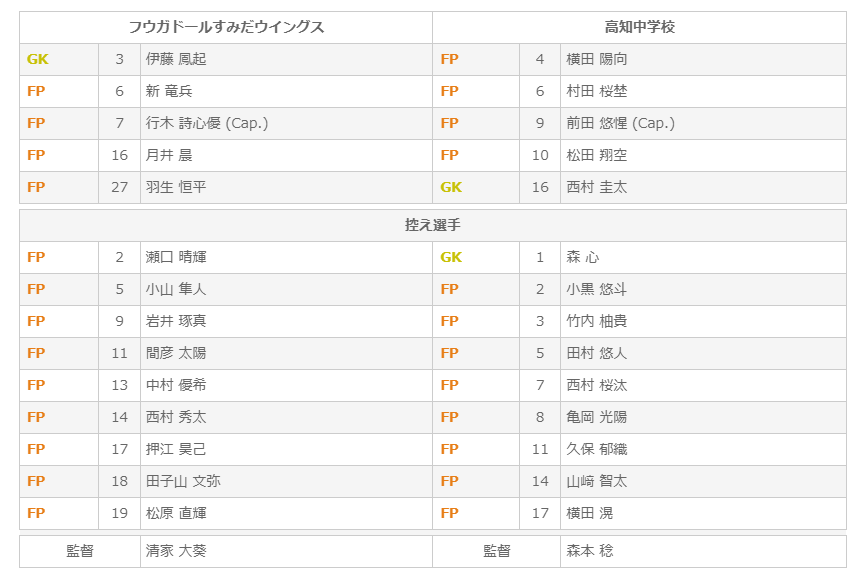
Task: Click coach name 森本 稔
Action: [589, 551]
